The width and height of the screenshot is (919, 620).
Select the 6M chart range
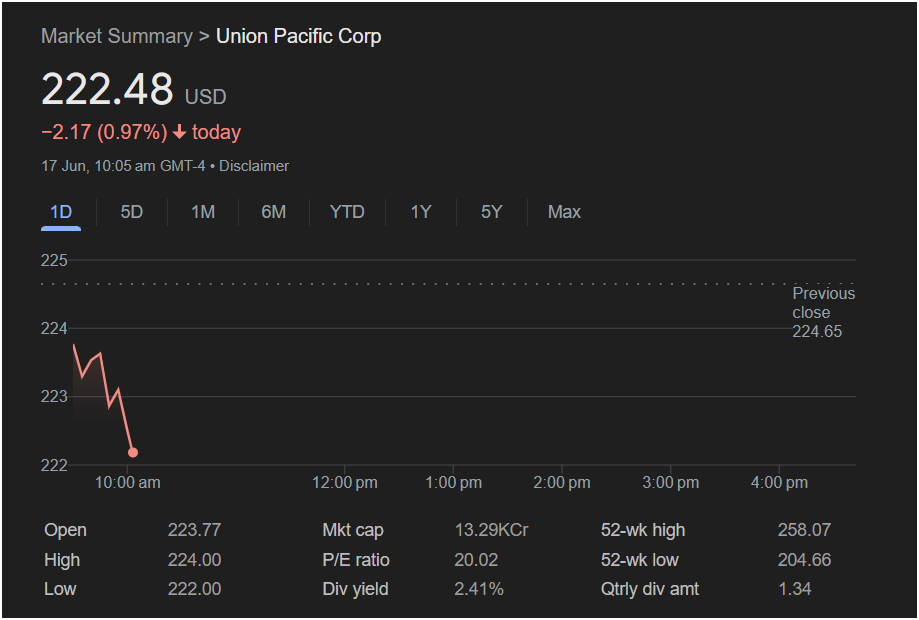[274, 212]
